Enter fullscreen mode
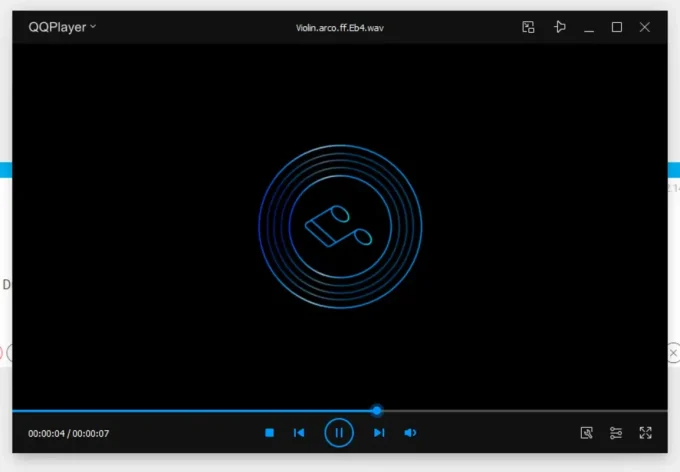The image size is (680, 472). point(645,433)
